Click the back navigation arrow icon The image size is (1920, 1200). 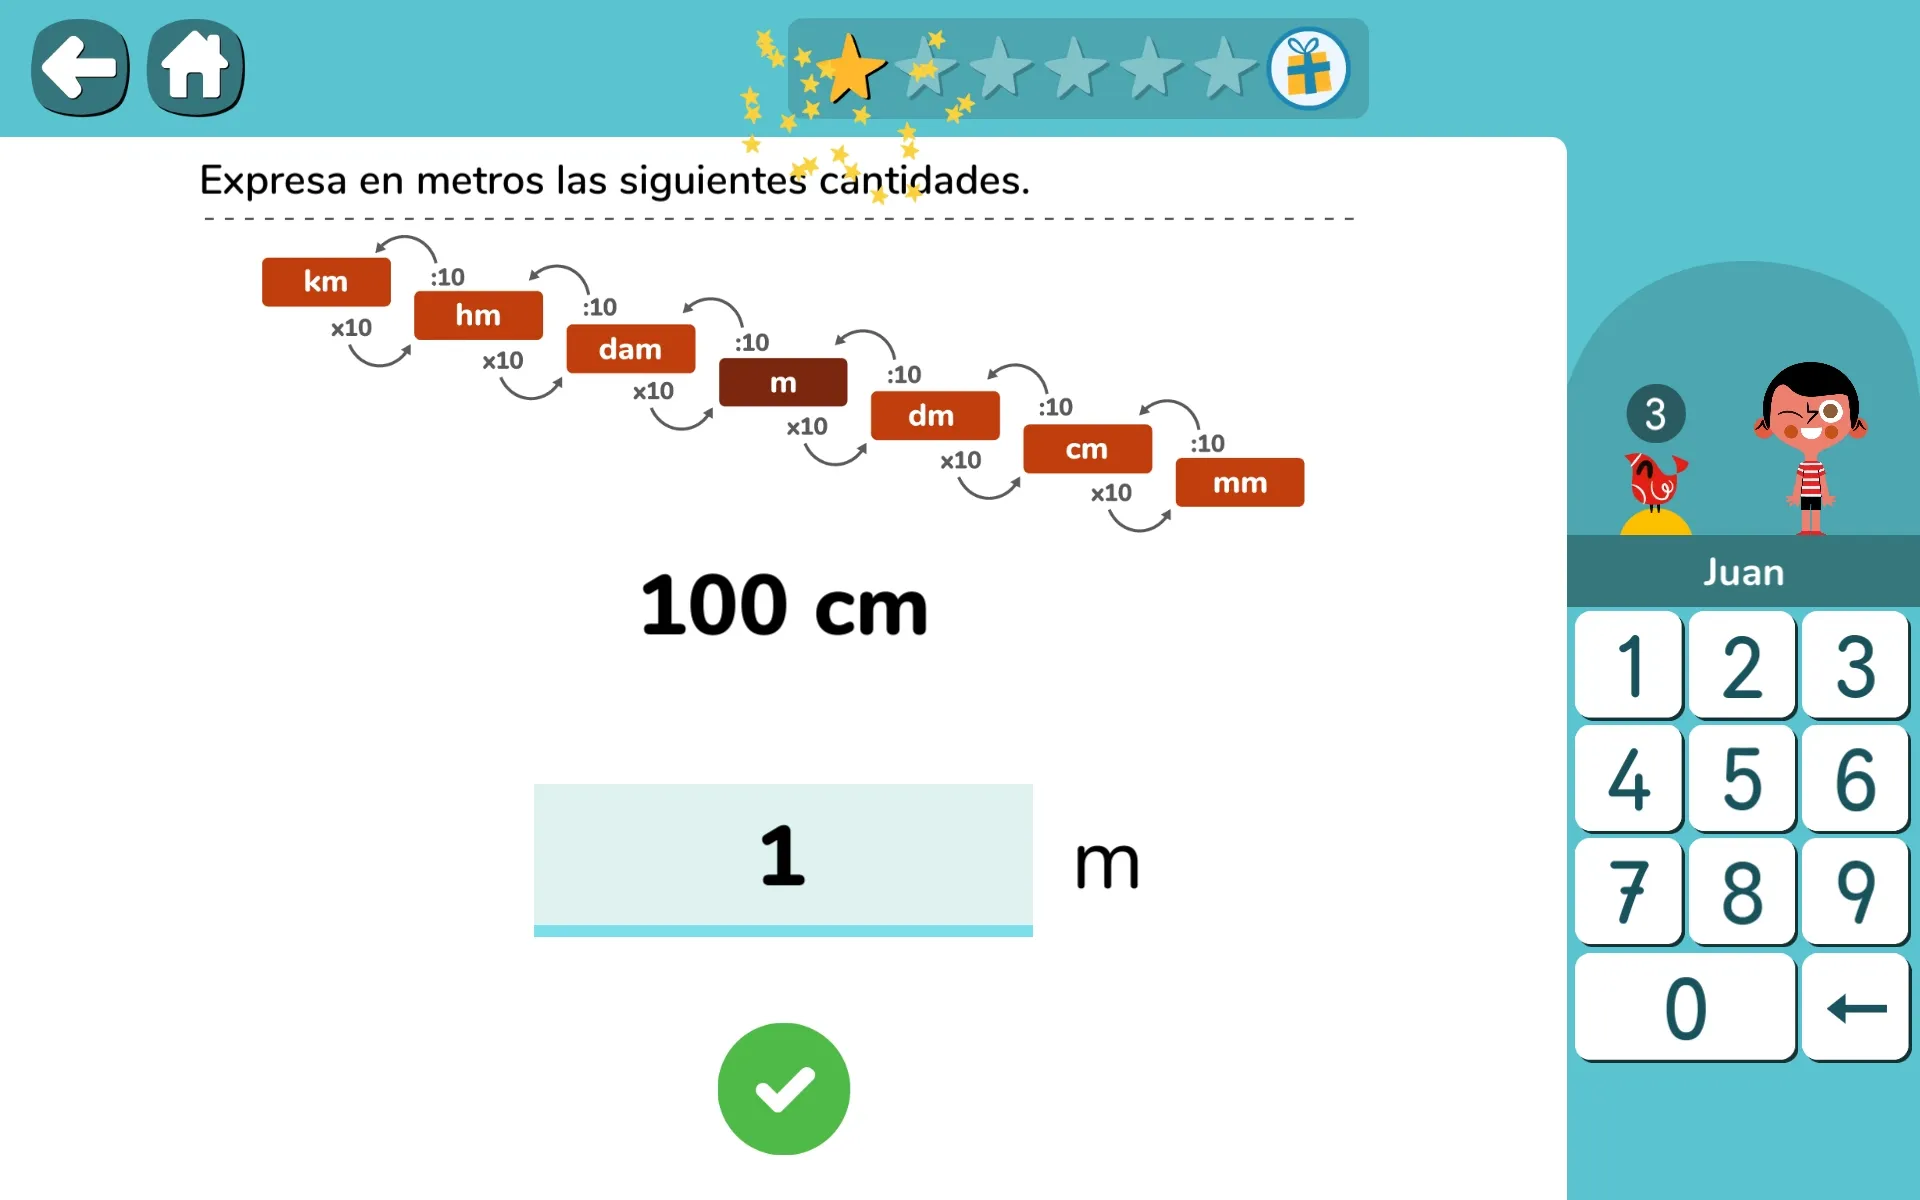(x=77, y=68)
